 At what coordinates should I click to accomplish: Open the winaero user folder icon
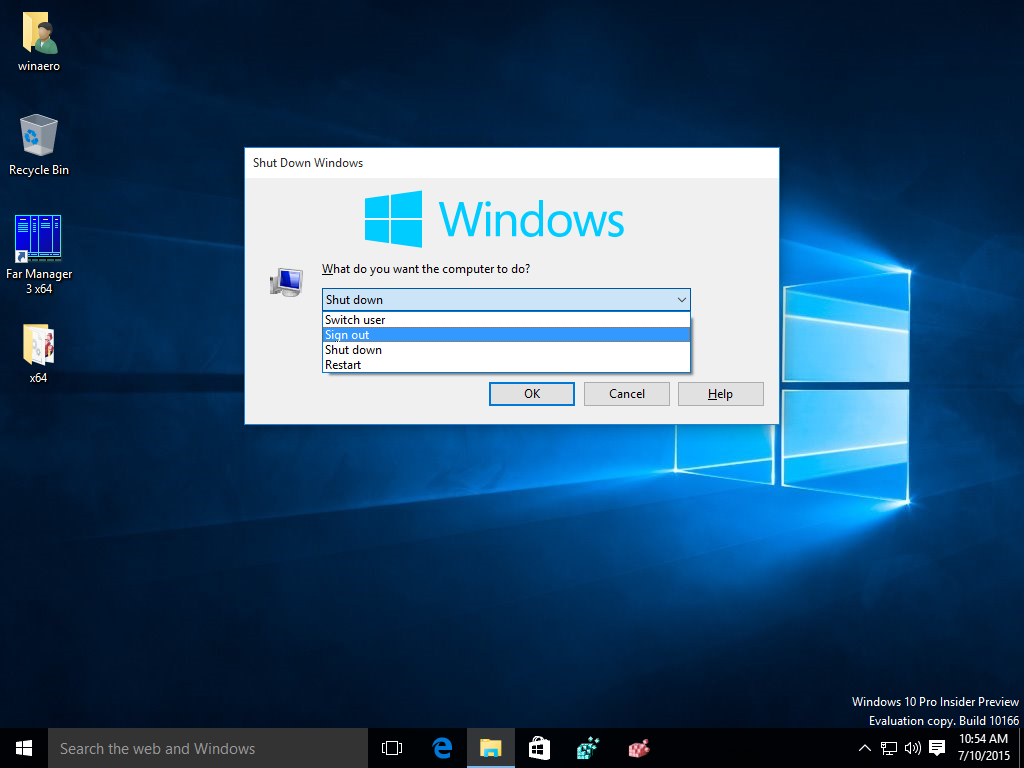(x=39, y=35)
